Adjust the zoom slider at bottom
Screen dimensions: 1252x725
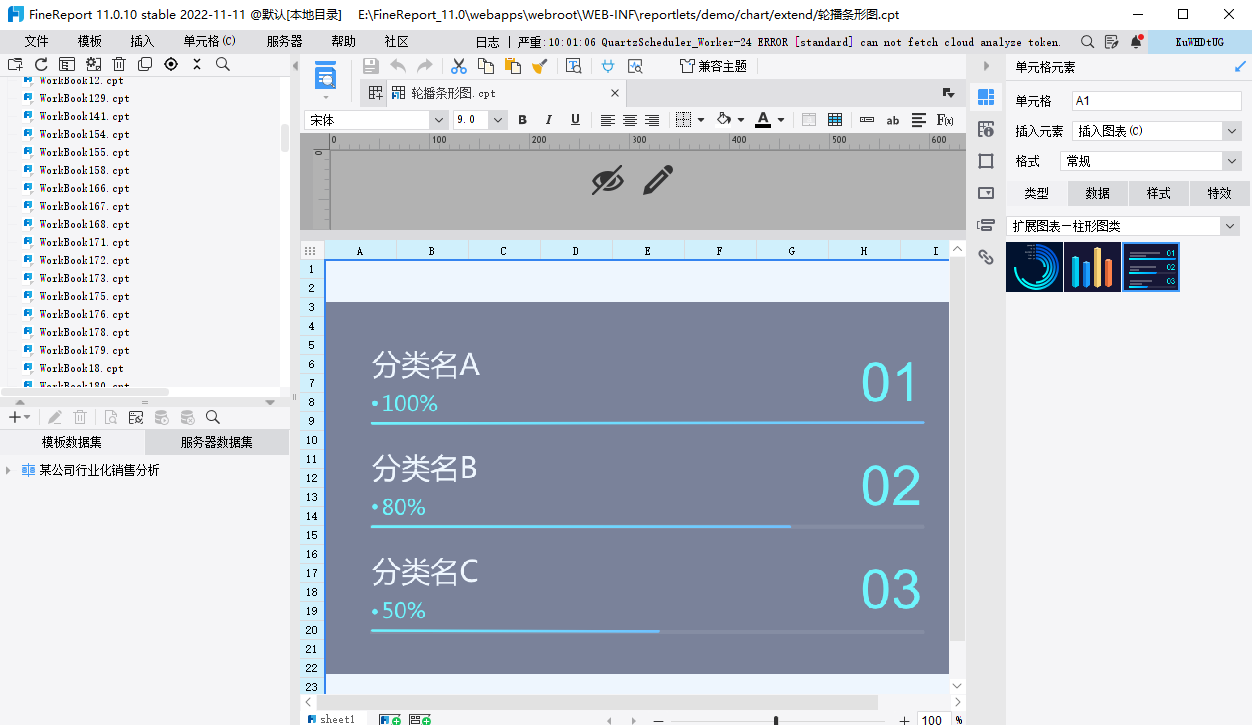pos(776,720)
